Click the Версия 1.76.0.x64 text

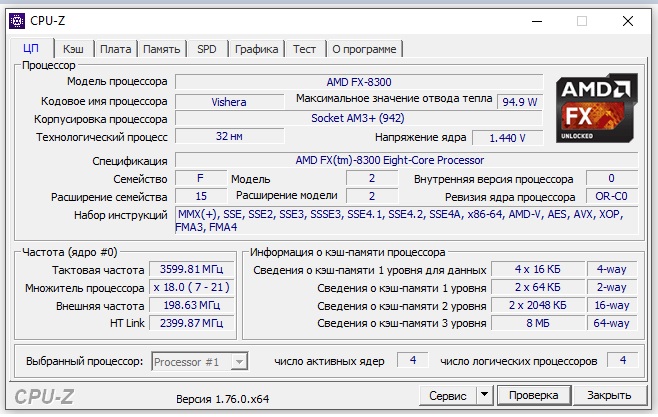click(222, 399)
